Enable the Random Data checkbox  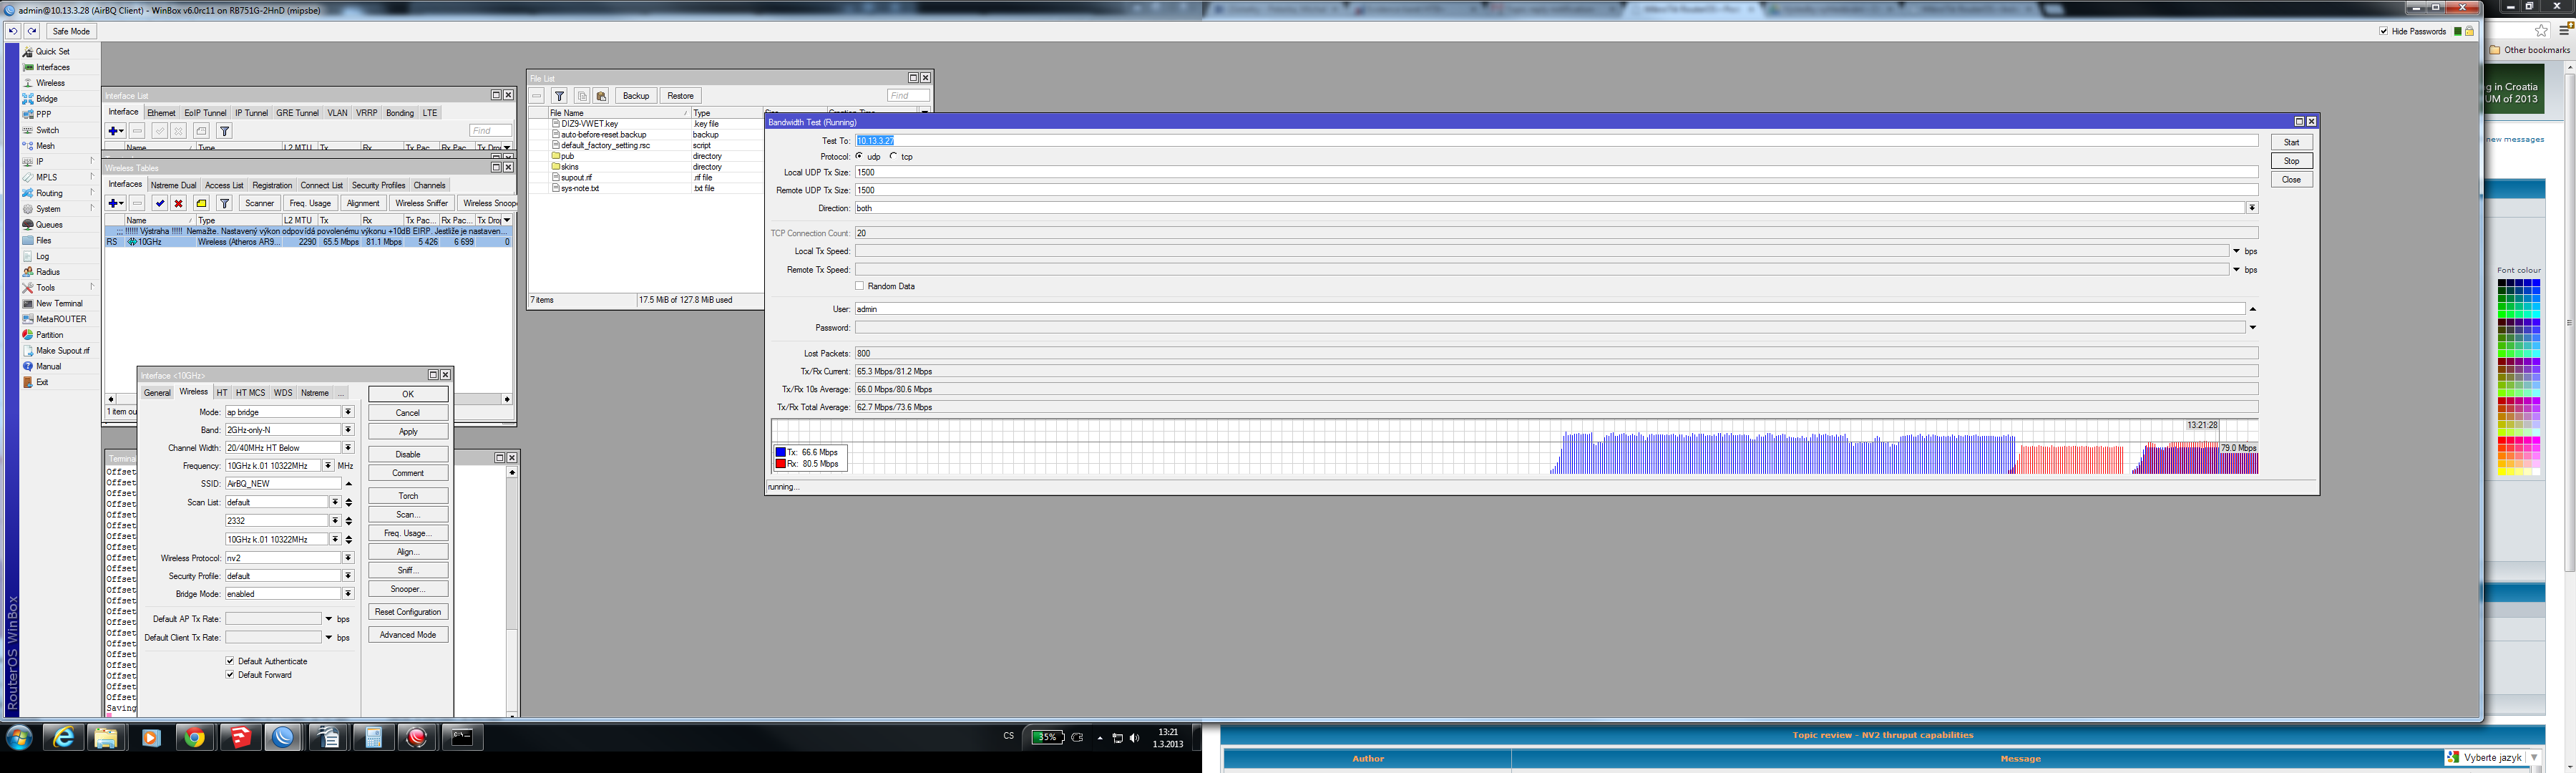pyautogui.click(x=860, y=286)
